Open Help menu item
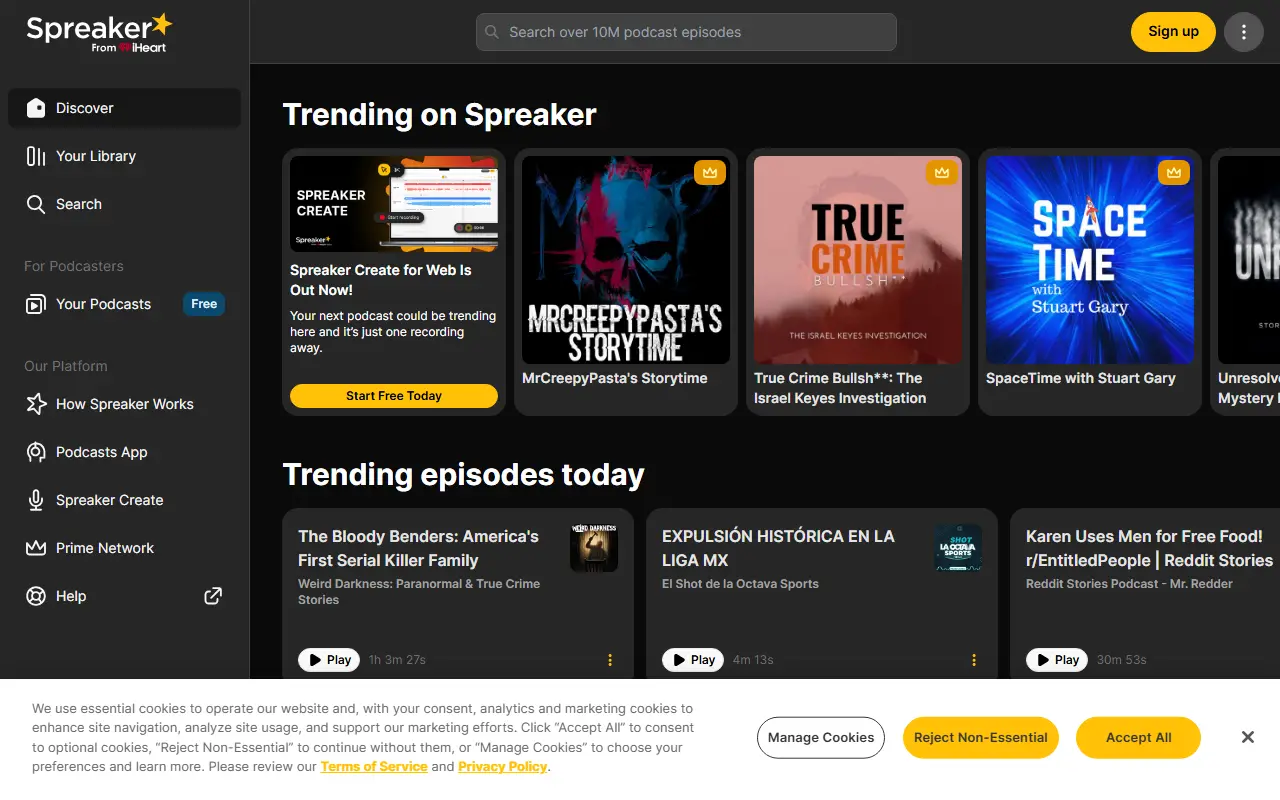The height and width of the screenshot is (800, 1280). click(124, 596)
